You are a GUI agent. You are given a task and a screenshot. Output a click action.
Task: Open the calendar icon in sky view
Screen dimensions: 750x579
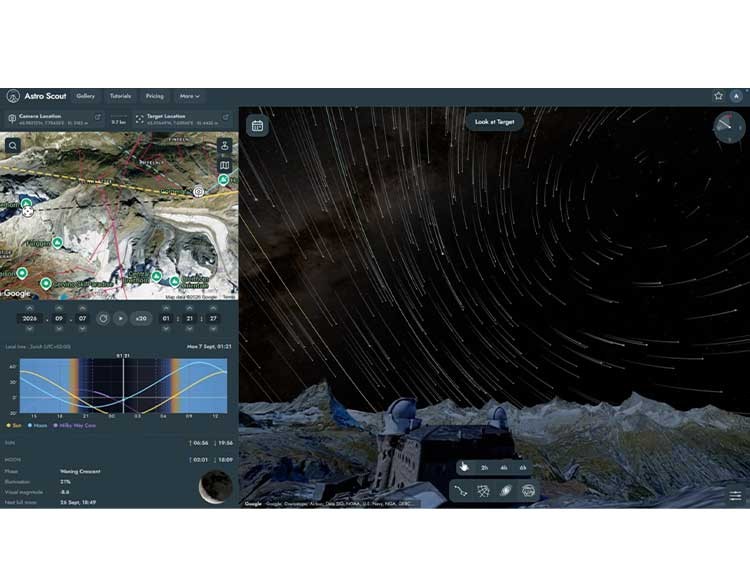click(x=257, y=126)
